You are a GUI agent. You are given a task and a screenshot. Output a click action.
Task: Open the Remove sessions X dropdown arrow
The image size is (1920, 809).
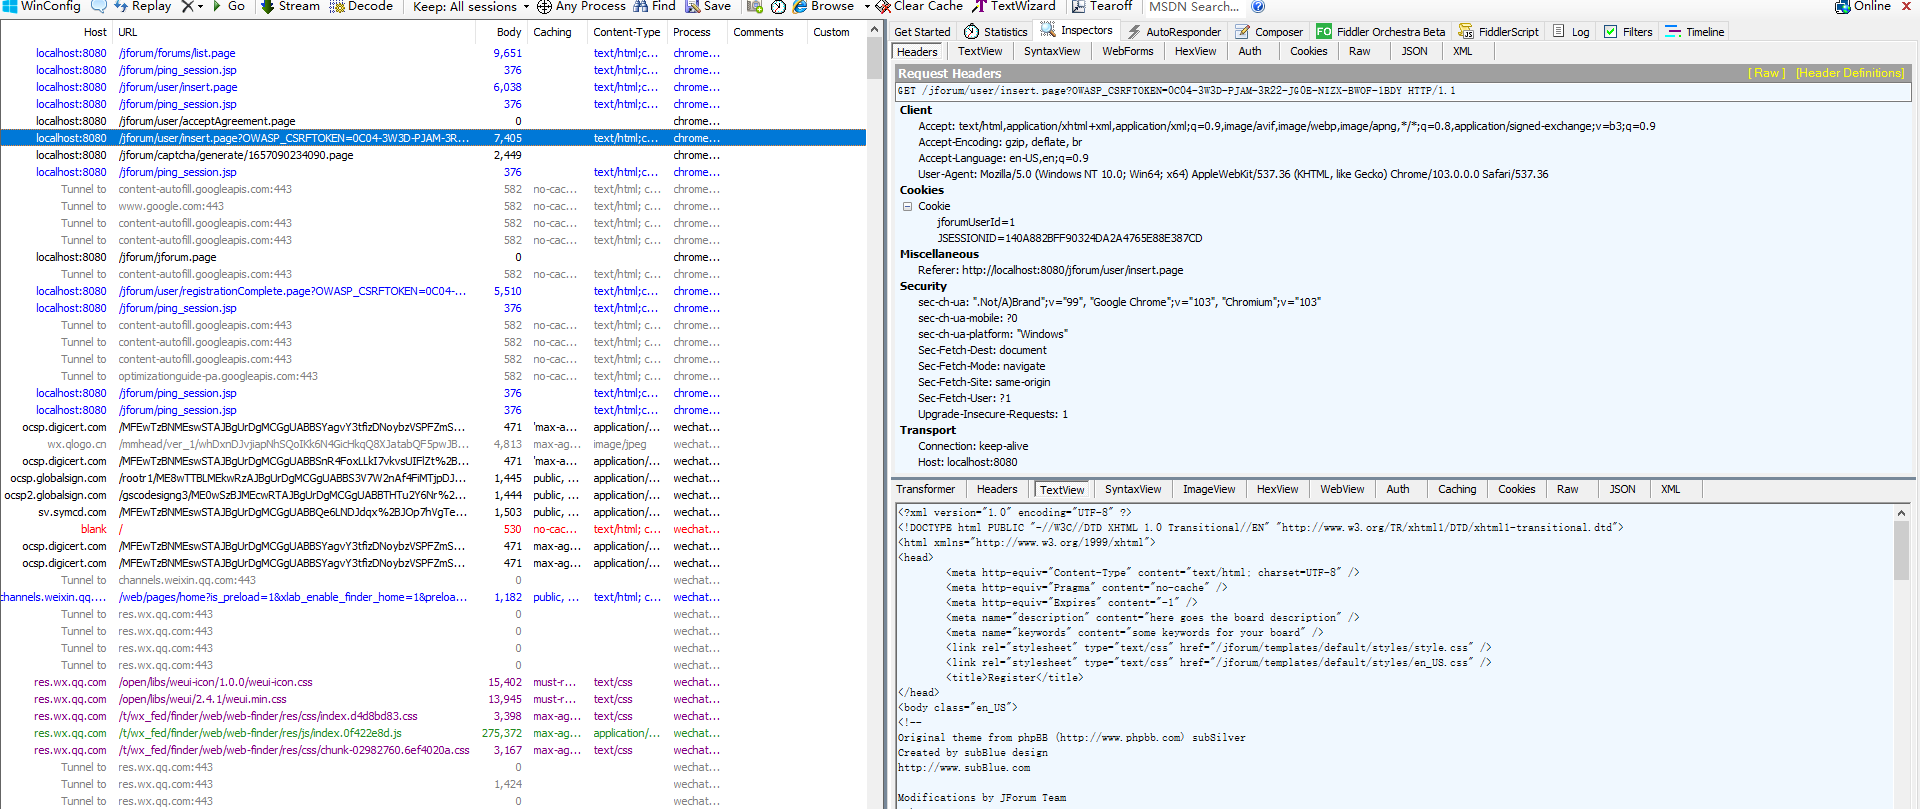tap(200, 7)
